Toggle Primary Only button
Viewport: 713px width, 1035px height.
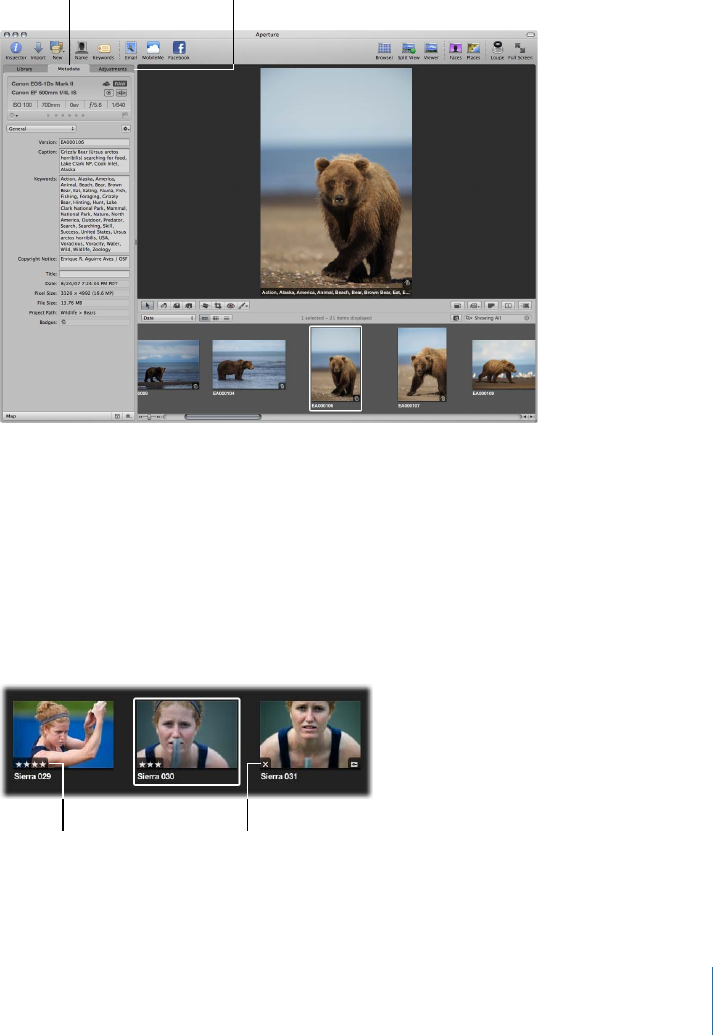tap(508, 306)
